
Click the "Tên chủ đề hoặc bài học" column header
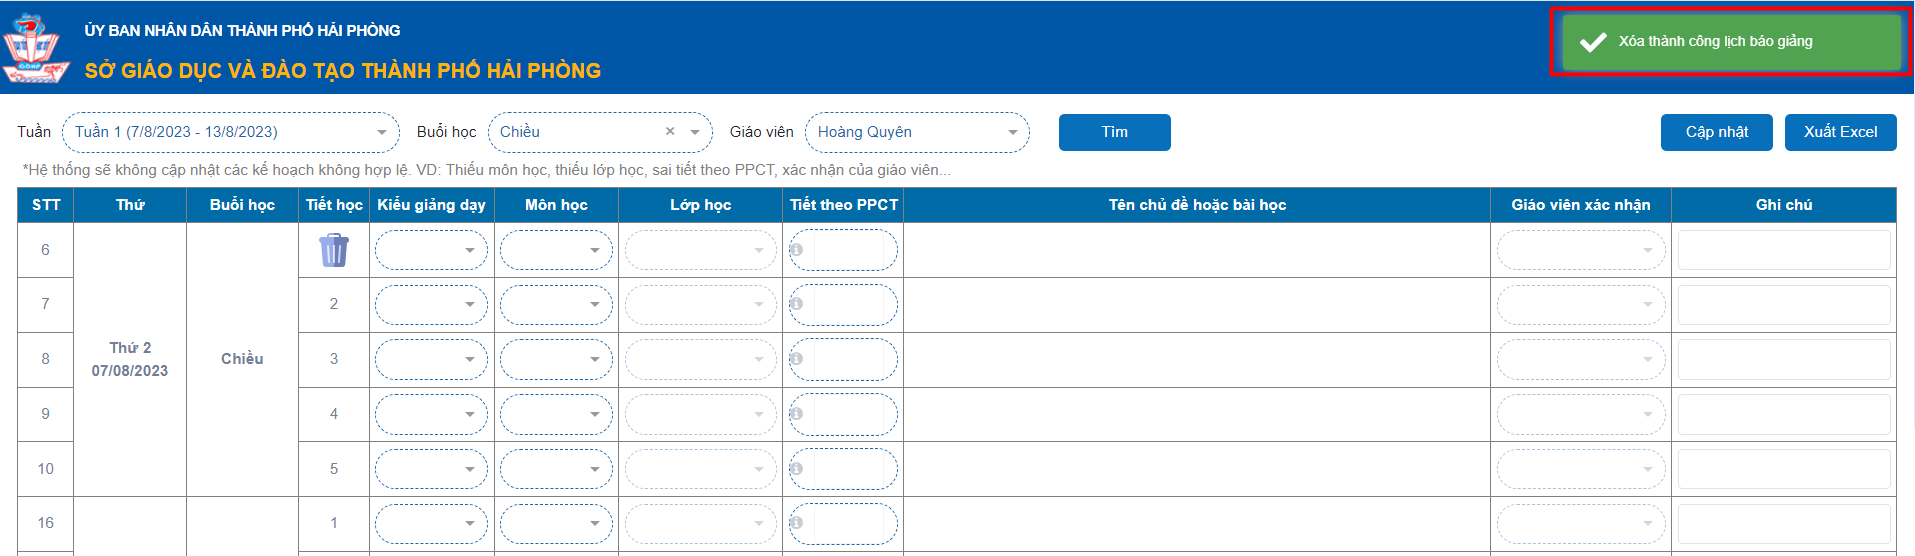tap(1197, 205)
